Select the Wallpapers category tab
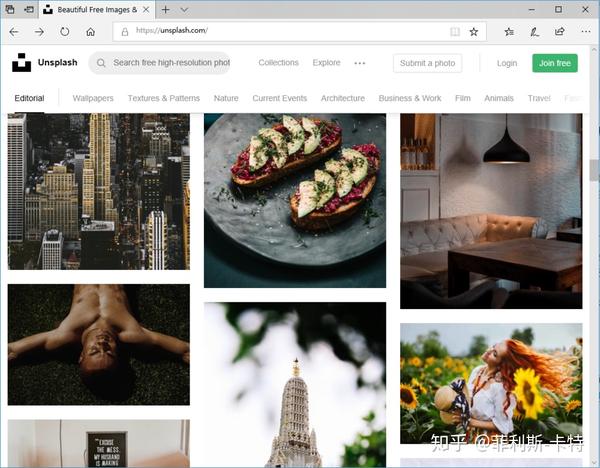600x468 pixels. pos(93,98)
